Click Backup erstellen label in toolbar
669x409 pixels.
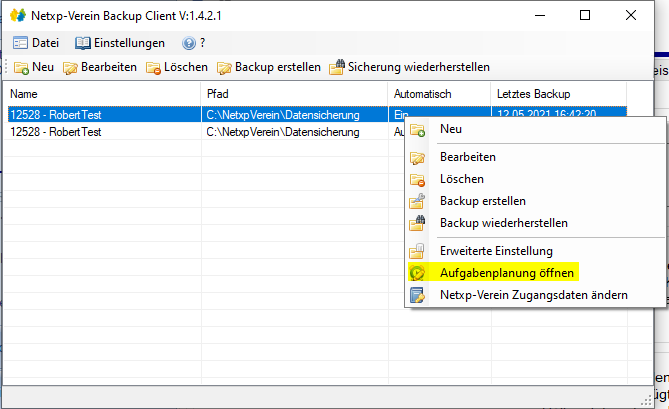tap(278, 67)
